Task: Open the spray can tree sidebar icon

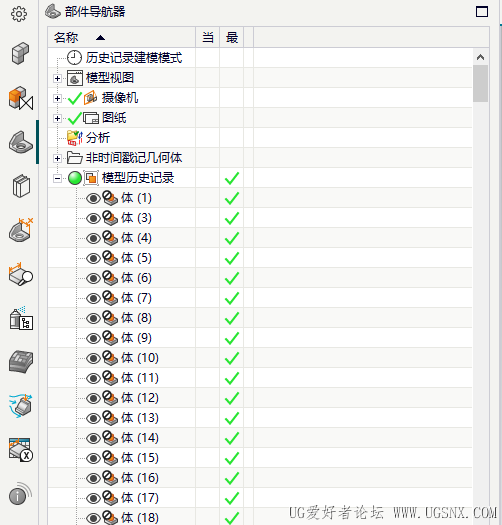Action: tap(21, 318)
